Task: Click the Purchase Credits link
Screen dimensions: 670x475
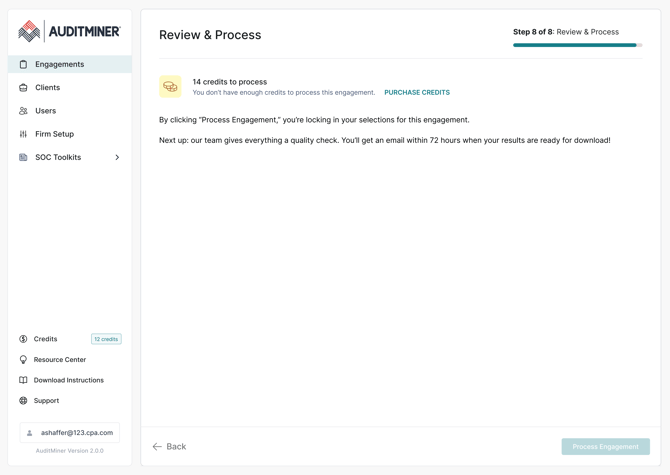Action: point(417,93)
